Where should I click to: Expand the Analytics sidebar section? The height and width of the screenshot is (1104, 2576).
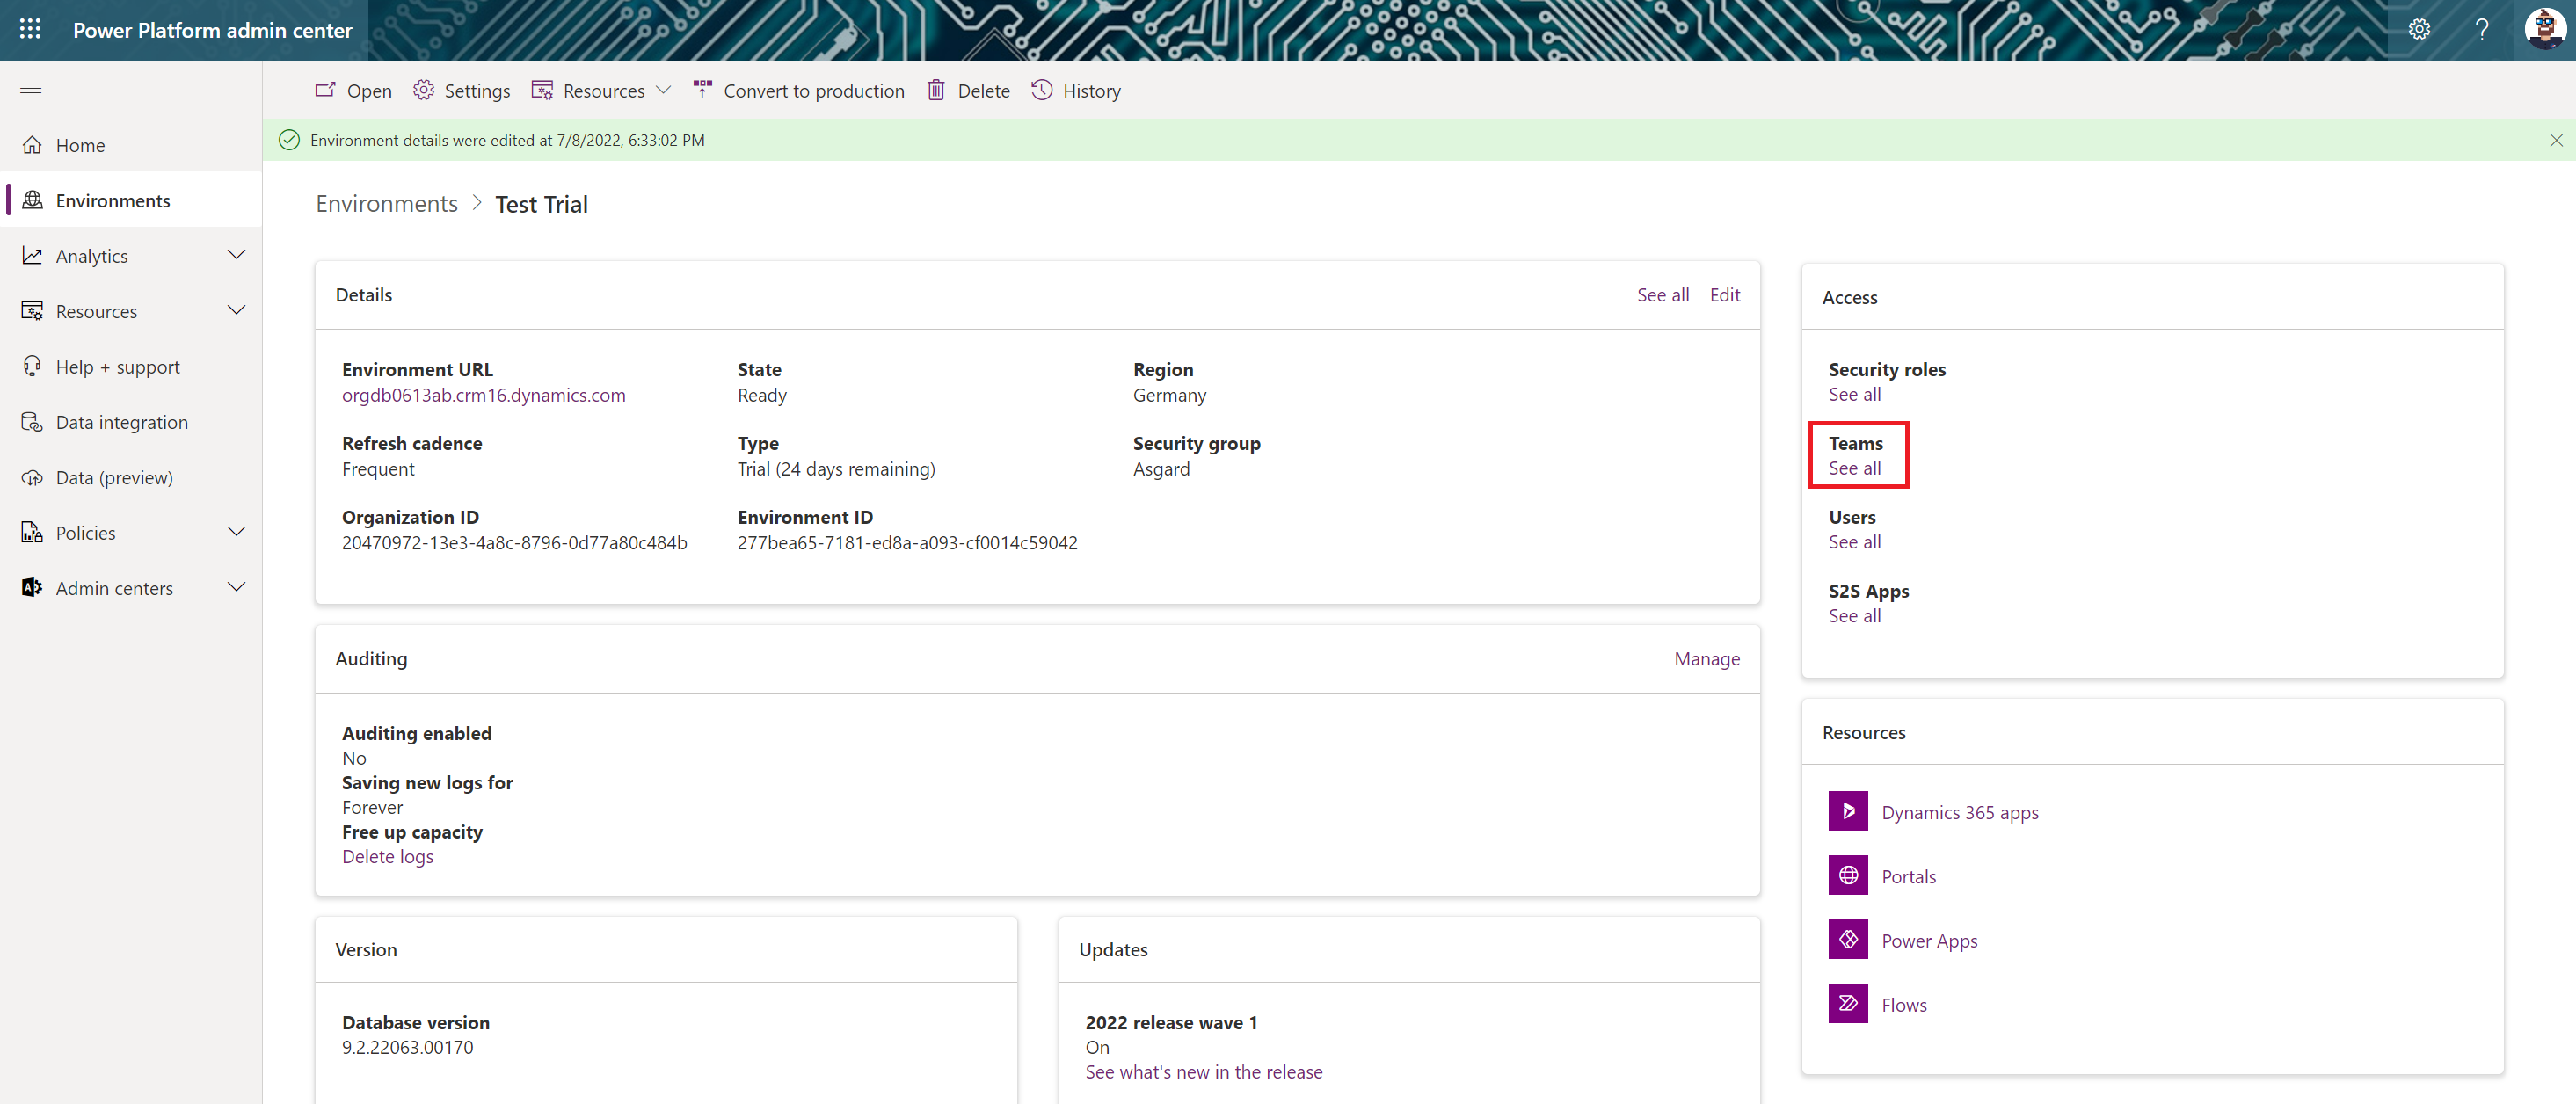[237, 255]
